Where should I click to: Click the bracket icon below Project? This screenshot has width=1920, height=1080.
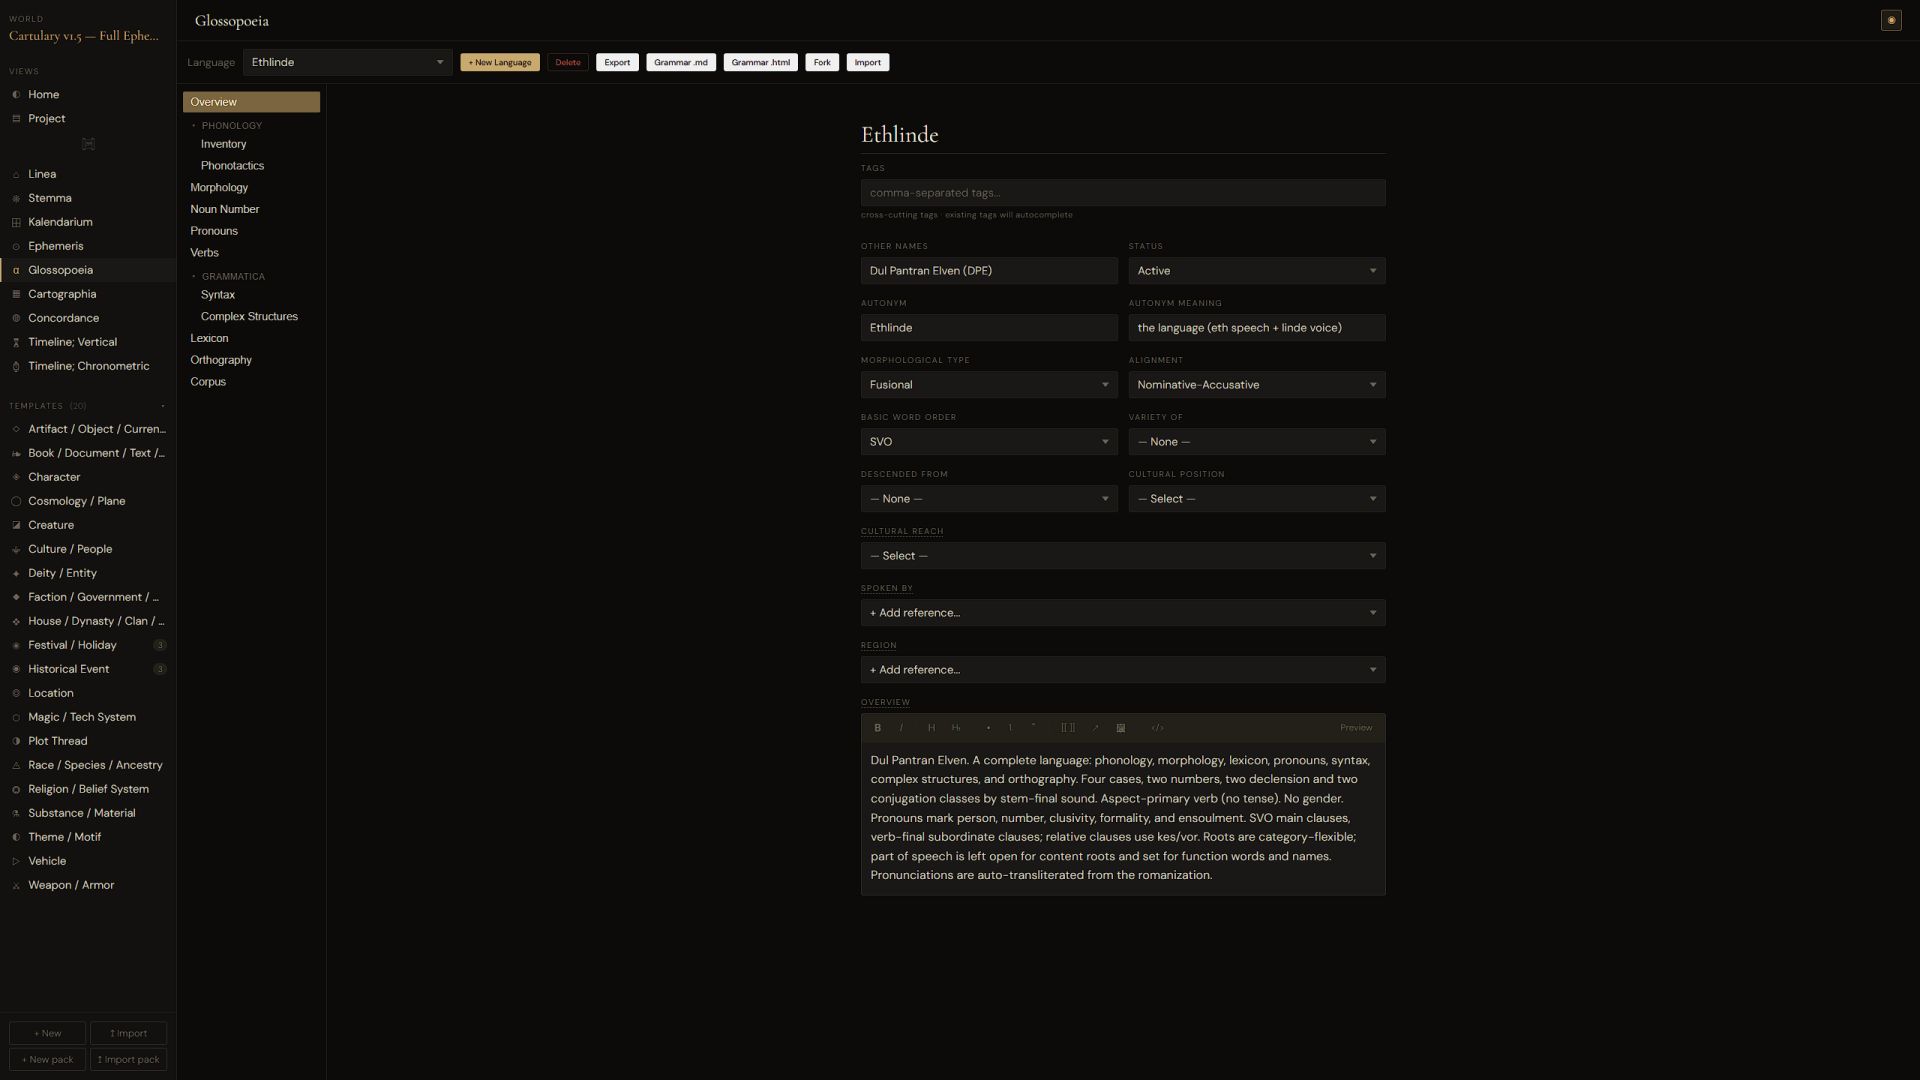tap(88, 144)
